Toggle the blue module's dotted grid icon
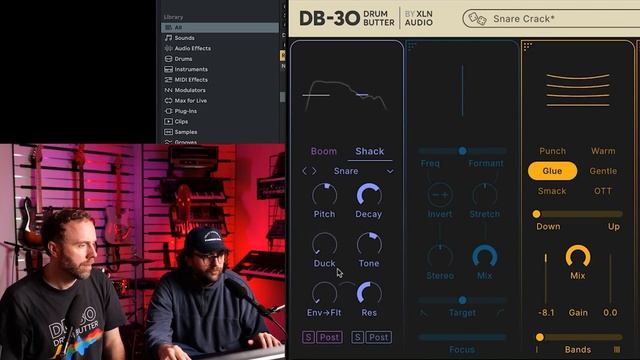The image size is (640, 360). tap(411, 46)
